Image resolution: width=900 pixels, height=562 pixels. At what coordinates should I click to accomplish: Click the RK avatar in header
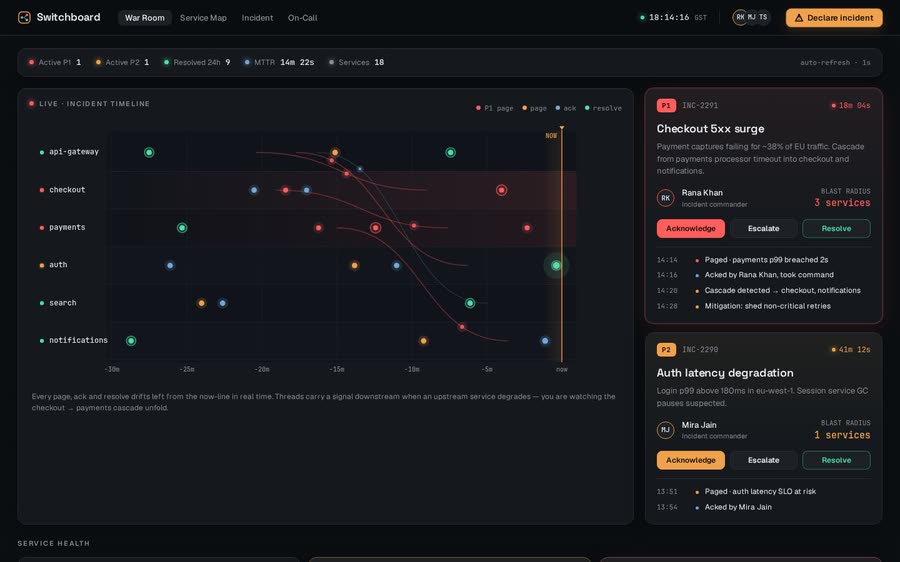coord(740,17)
